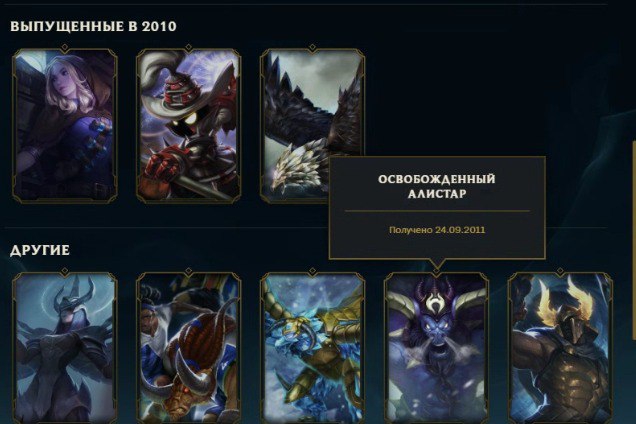636x424 pixels.
Task: Click the diamond ornament above the Veigar card
Action: 189,48
